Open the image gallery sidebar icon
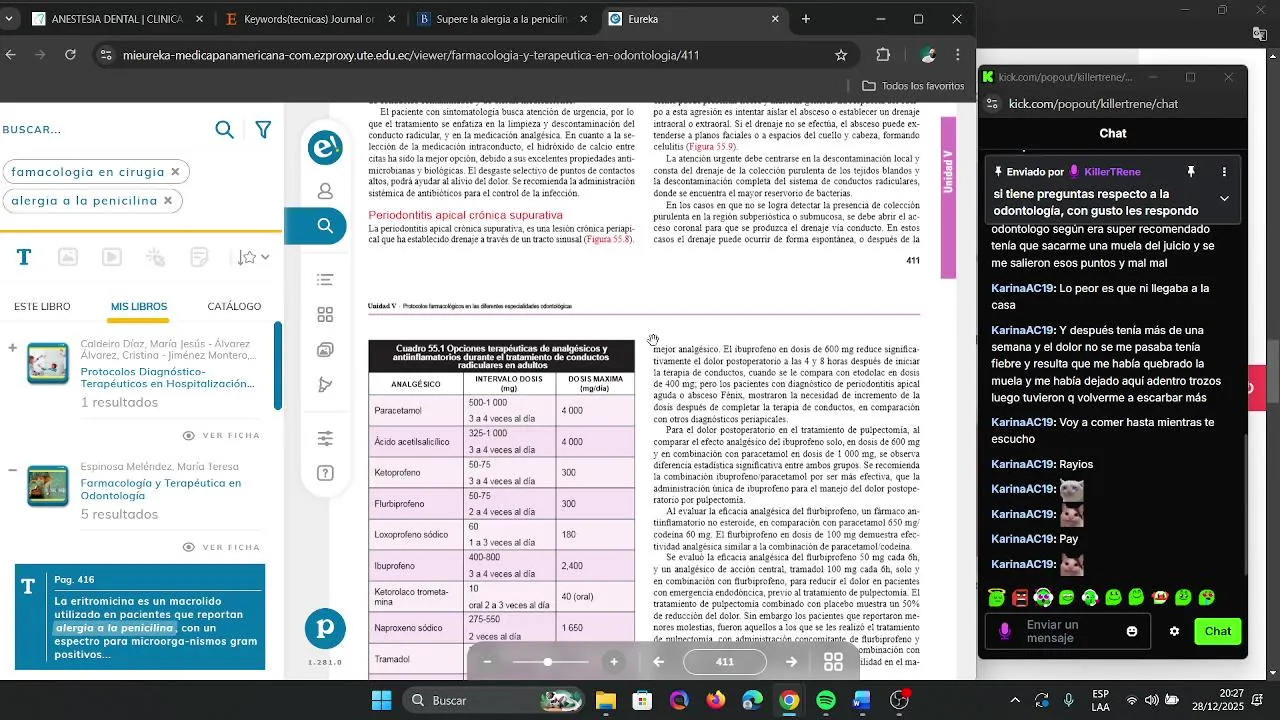This screenshot has height=720, width=1280. [x=325, y=350]
